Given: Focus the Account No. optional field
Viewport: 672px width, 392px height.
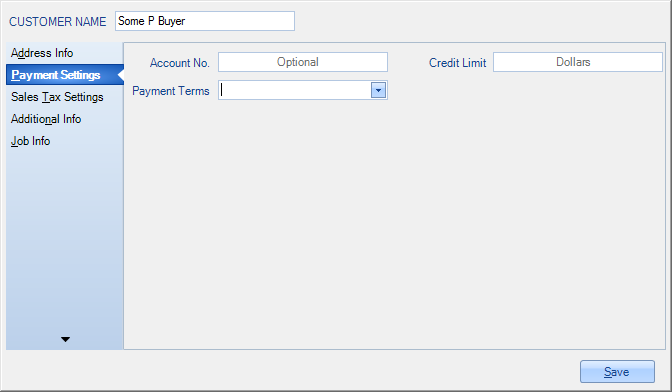Looking at the screenshot, I should pyautogui.click(x=303, y=62).
